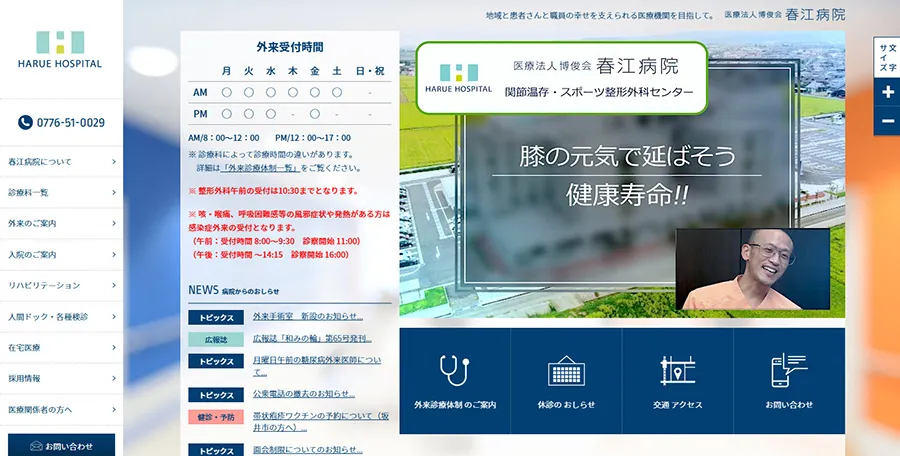Click the Harue Hospital logo in sidebar
Screen dimensions: 900x456
tap(60, 49)
